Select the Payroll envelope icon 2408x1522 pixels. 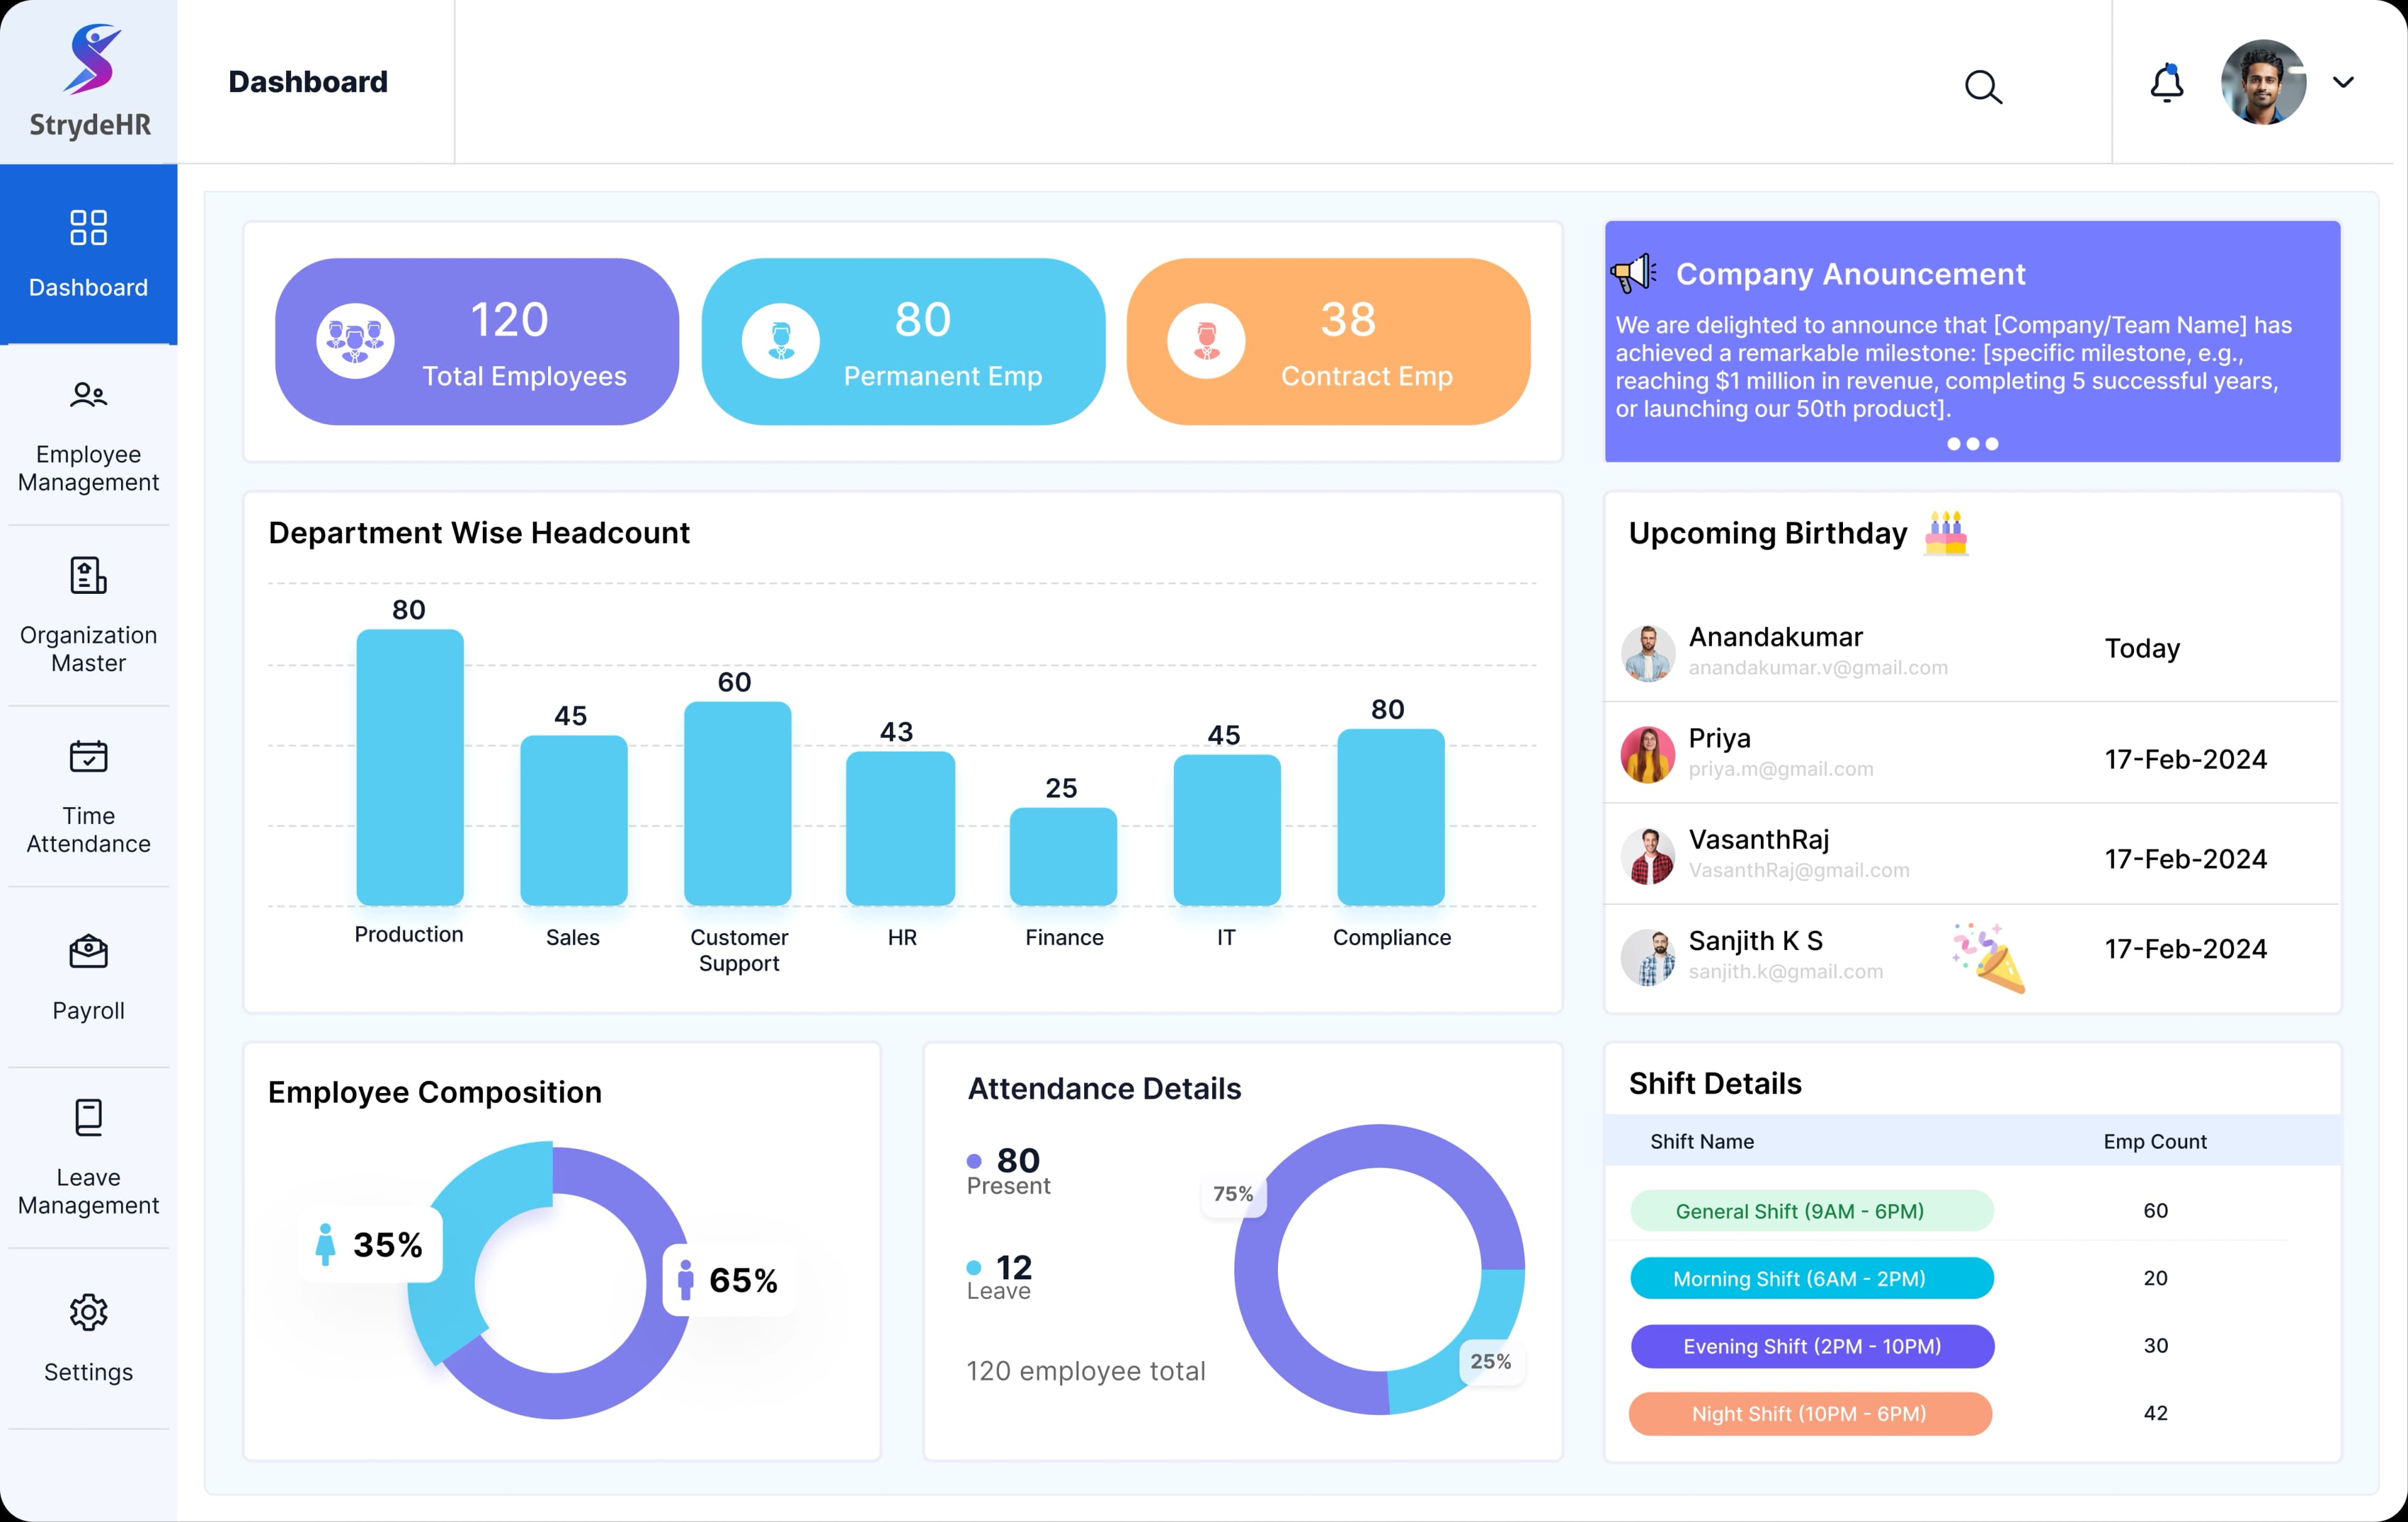tap(88, 951)
